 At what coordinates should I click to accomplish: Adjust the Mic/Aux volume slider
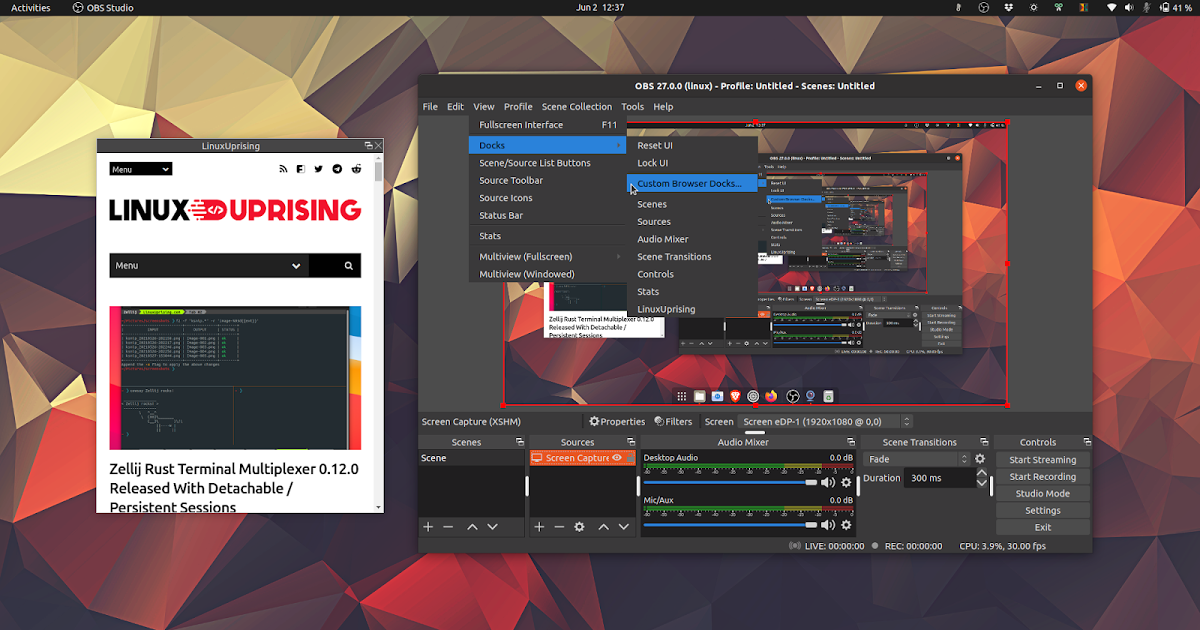click(x=731, y=525)
